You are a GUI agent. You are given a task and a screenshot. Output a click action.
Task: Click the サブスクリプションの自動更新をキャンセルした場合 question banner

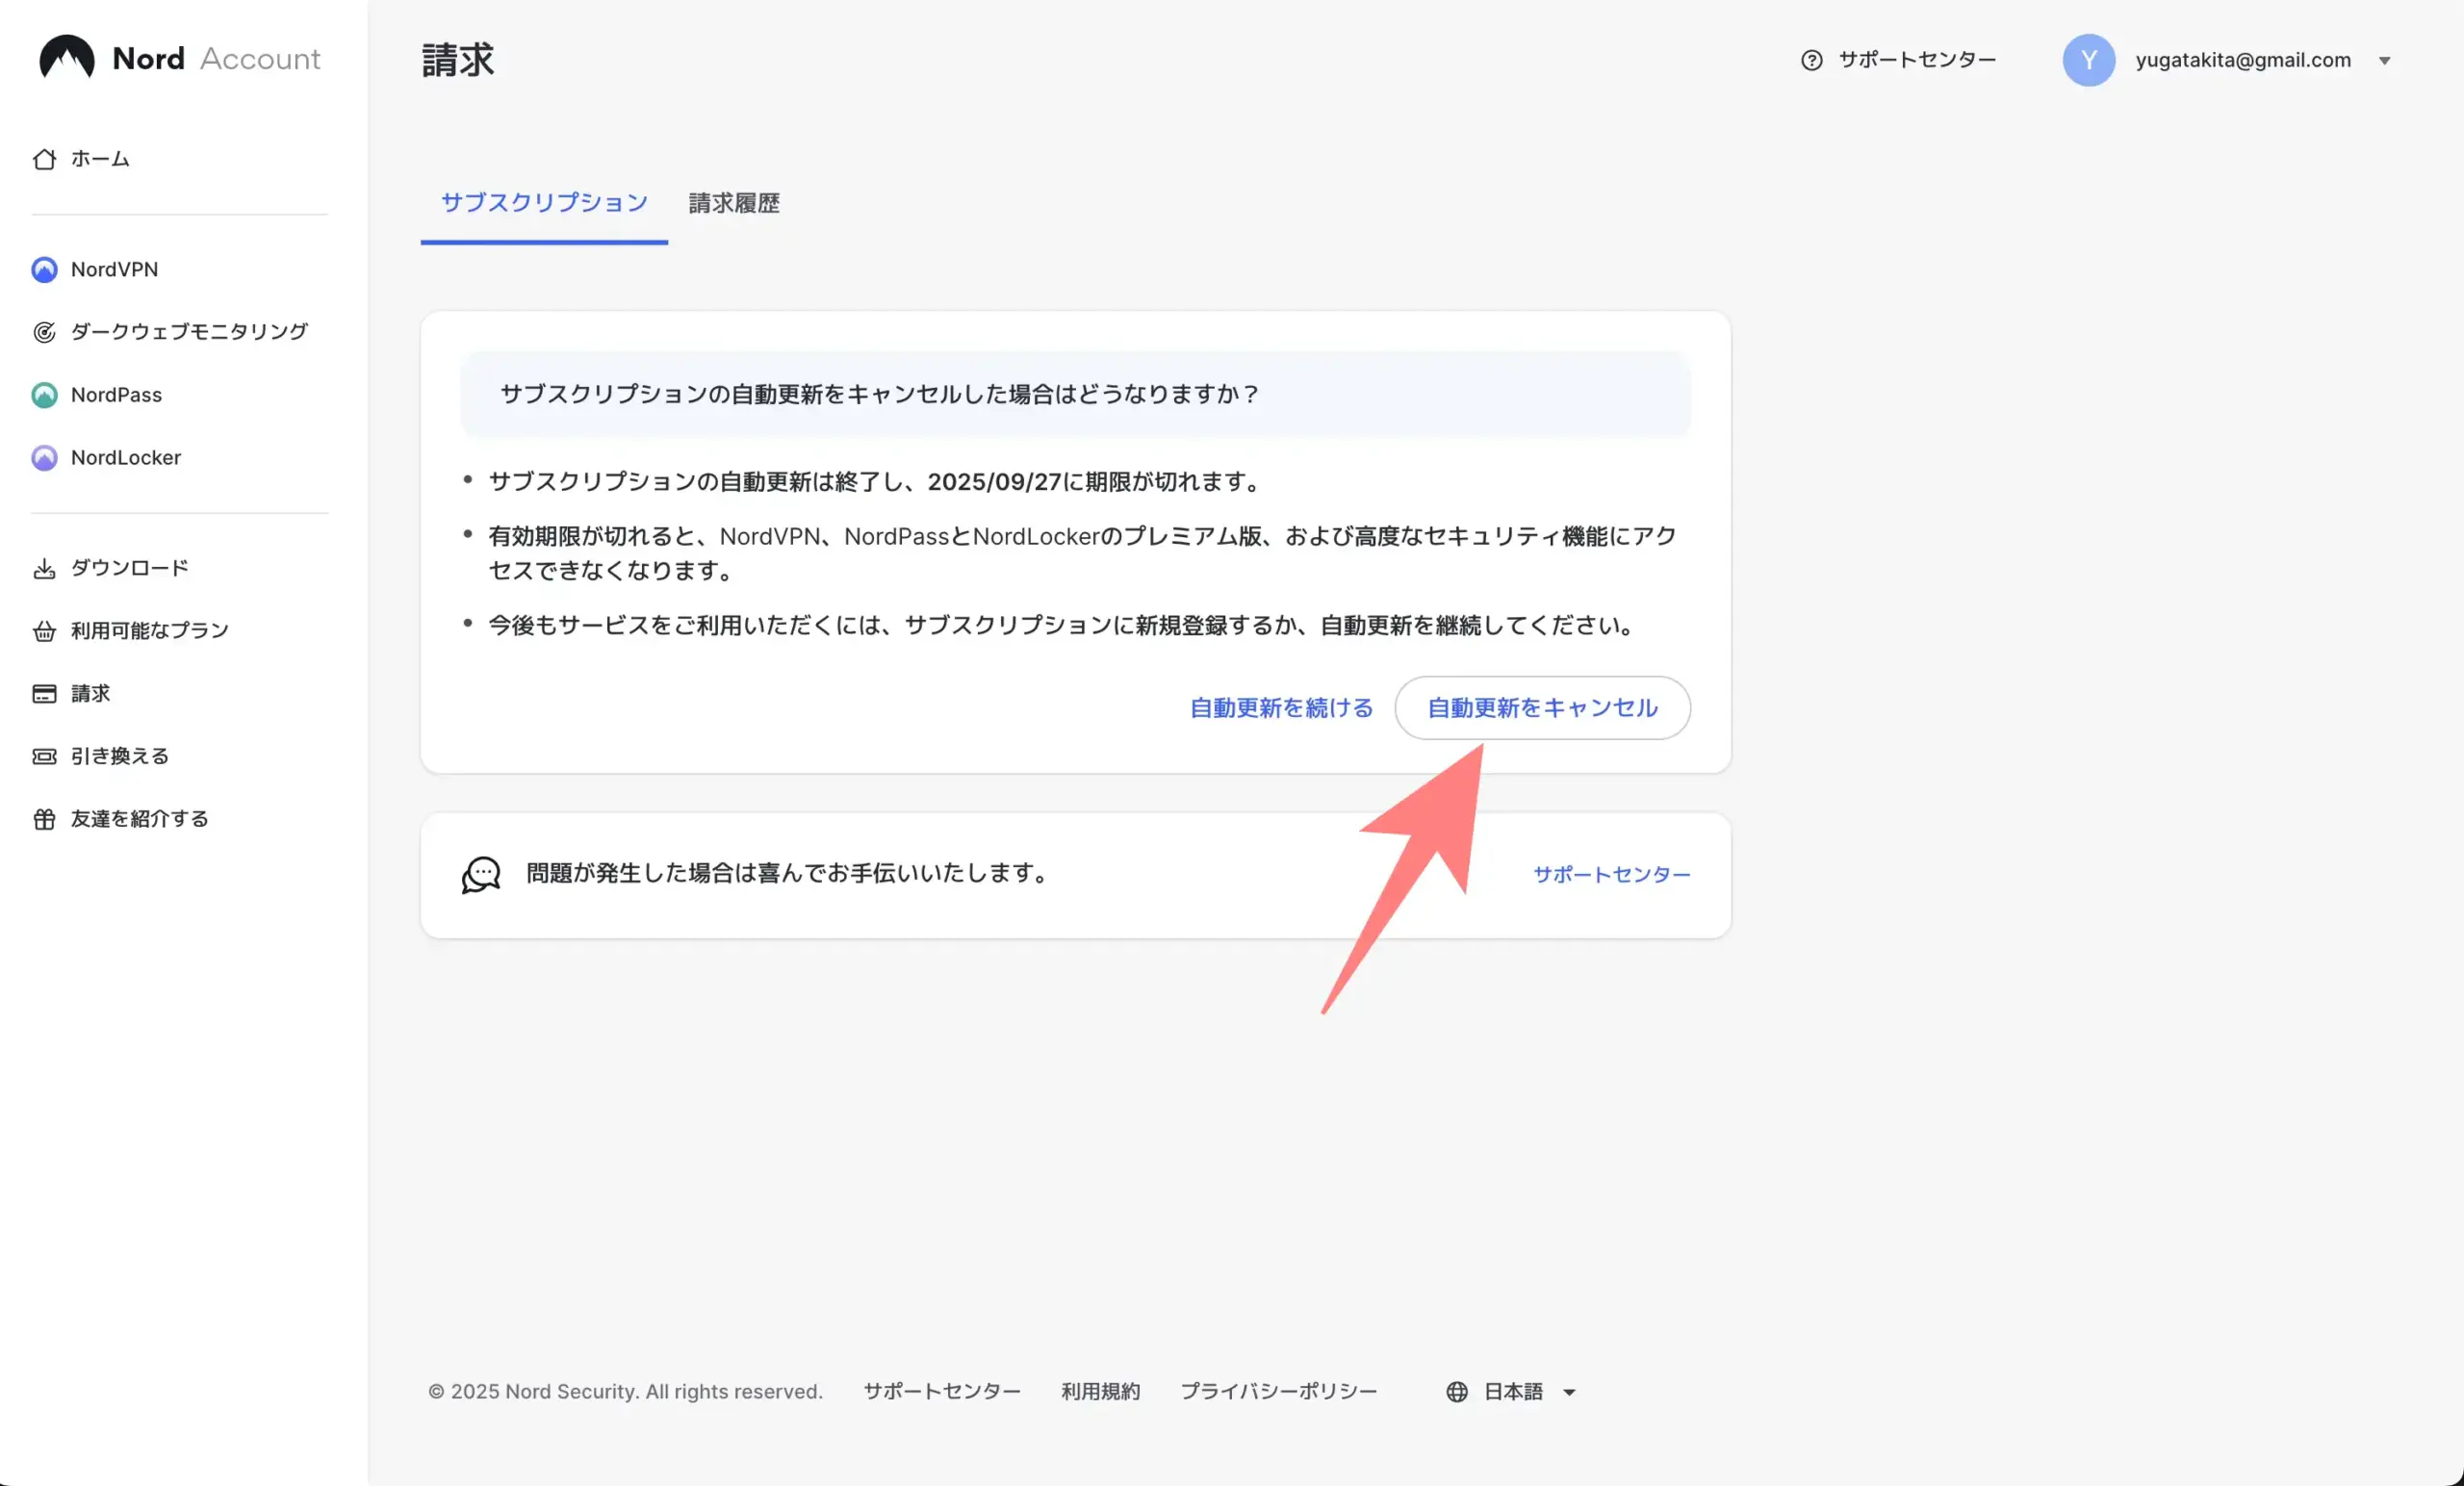click(1075, 394)
